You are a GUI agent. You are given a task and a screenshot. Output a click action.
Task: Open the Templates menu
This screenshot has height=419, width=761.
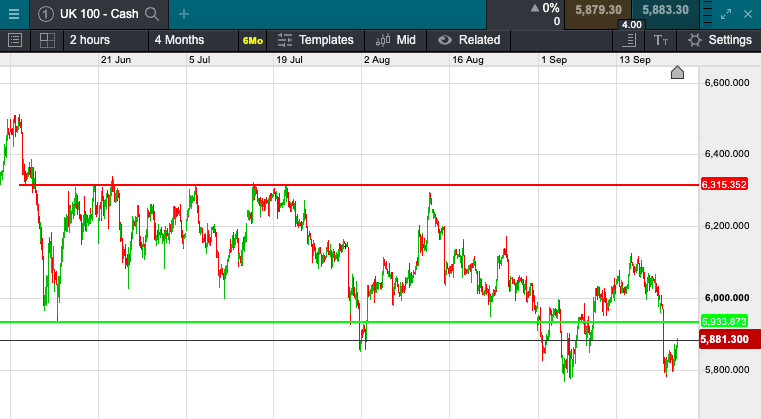click(x=316, y=40)
